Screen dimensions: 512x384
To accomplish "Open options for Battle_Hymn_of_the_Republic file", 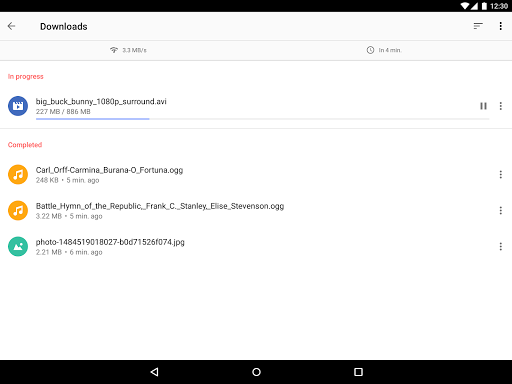I will pos(500,210).
